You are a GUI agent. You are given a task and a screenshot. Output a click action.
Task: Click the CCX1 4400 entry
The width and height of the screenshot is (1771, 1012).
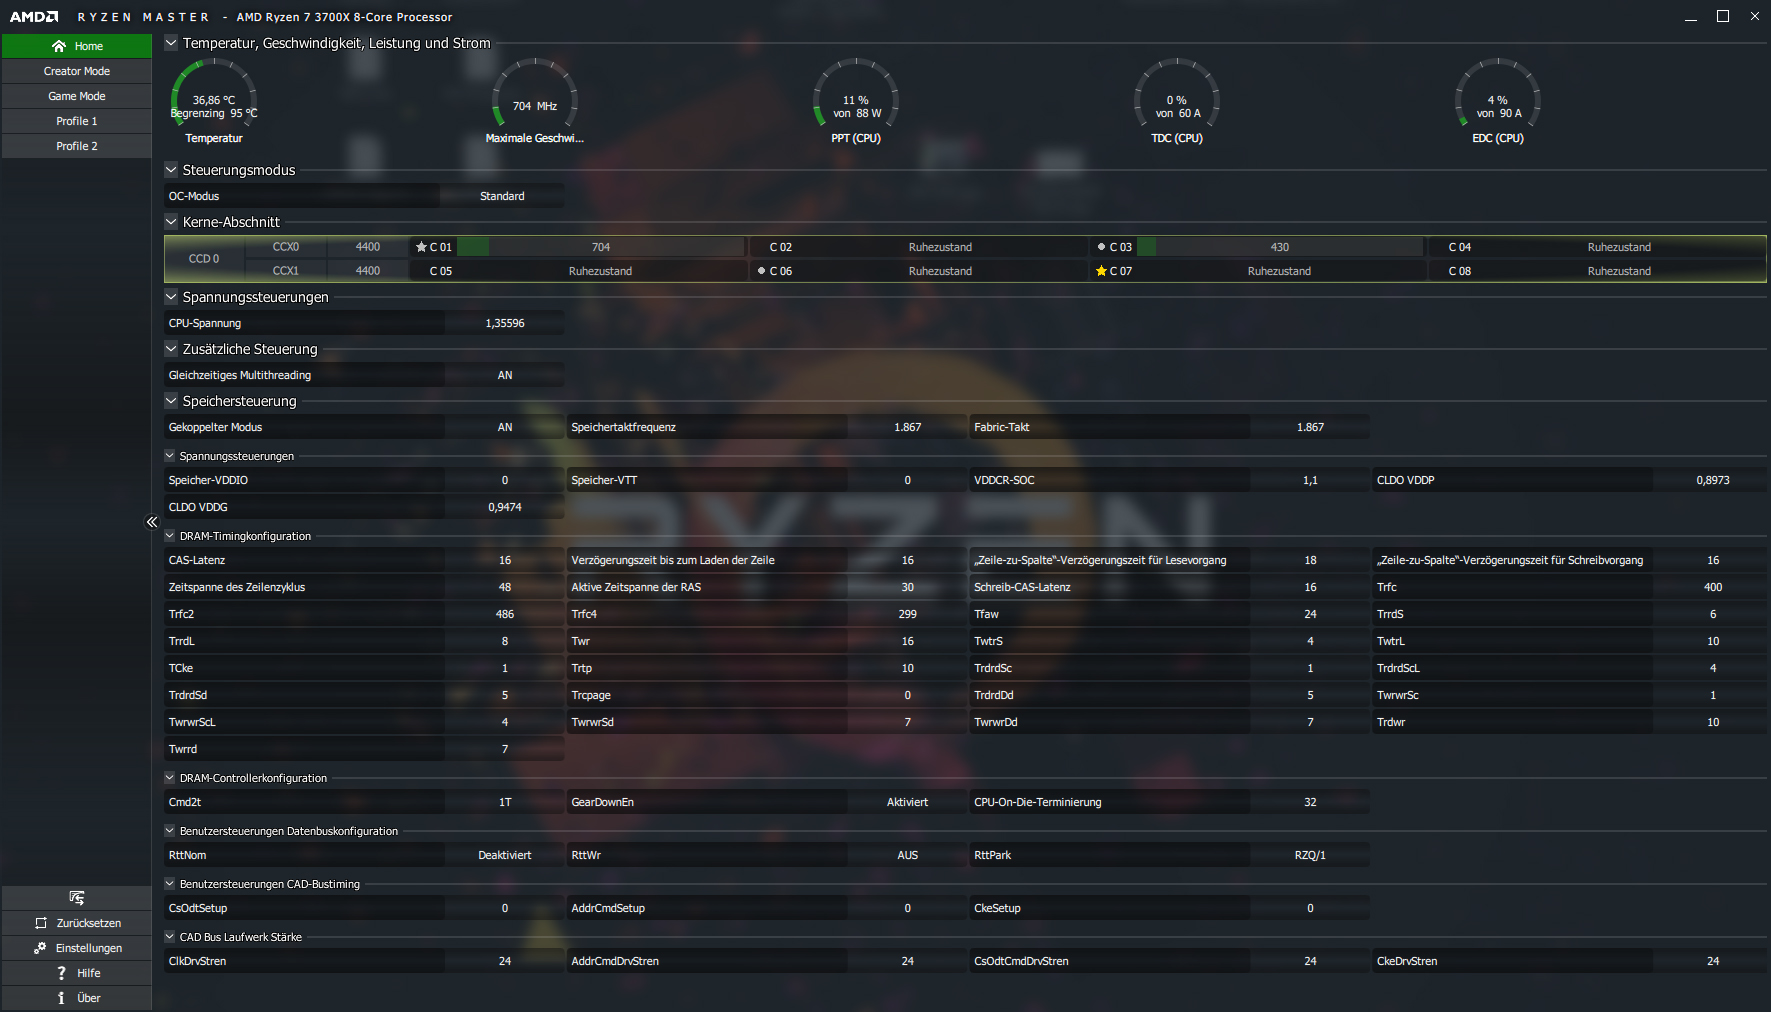[x=326, y=271]
